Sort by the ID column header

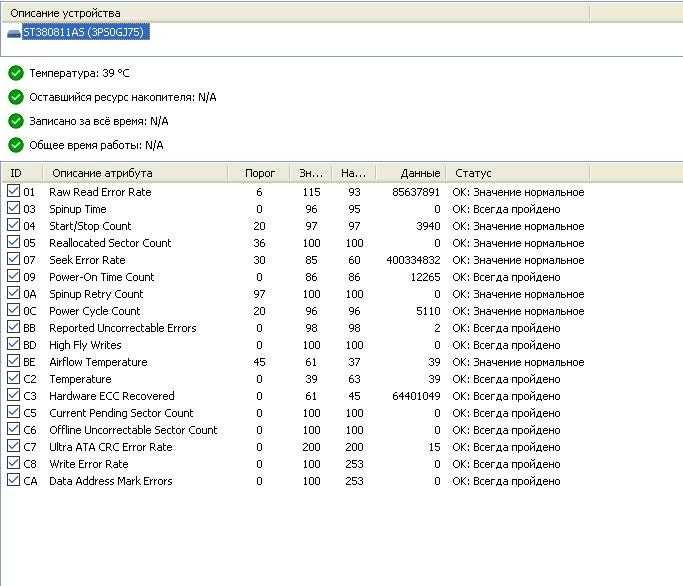pyautogui.click(x=22, y=173)
